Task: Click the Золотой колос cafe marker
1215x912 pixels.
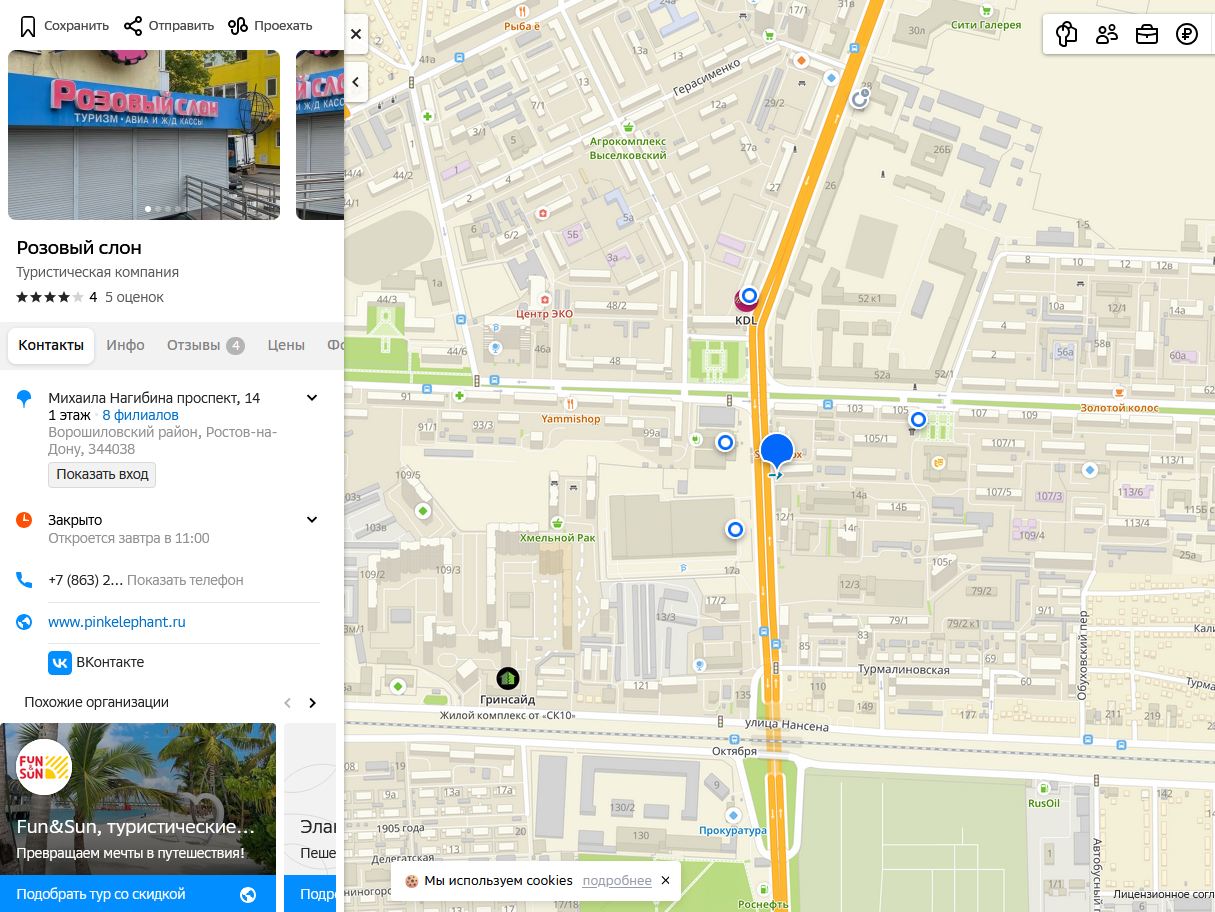Action: (x=1121, y=392)
